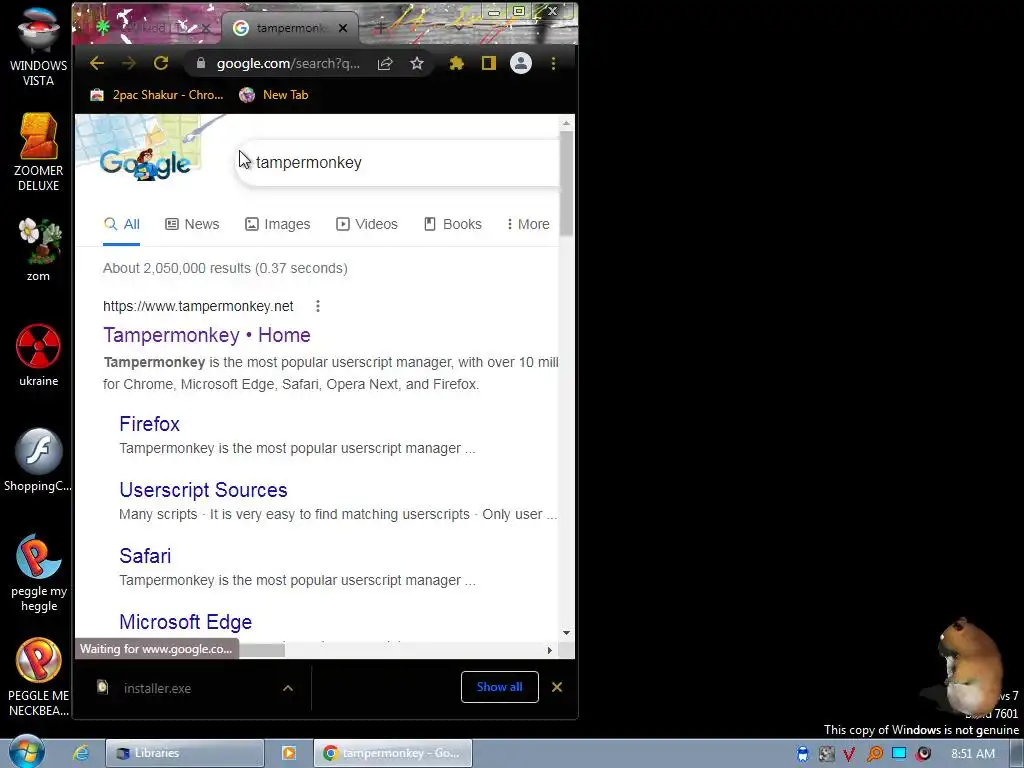Click the horizontal scrollbar right arrow

[x=549, y=650]
